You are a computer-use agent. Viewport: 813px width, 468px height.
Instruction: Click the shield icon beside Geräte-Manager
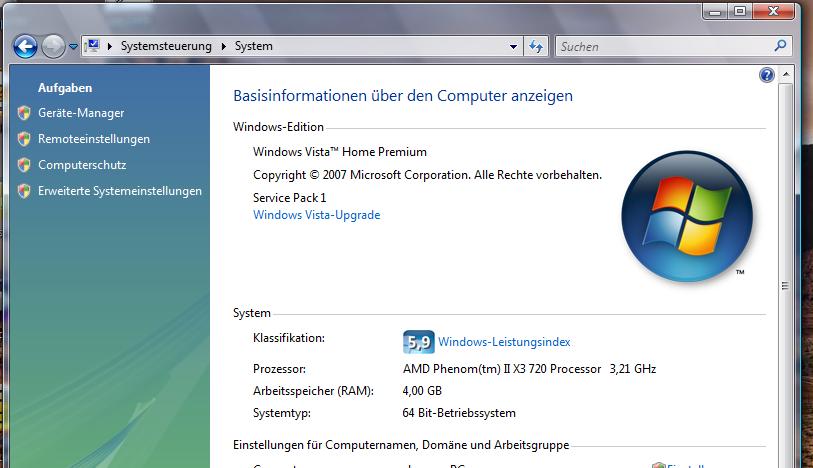point(24,113)
